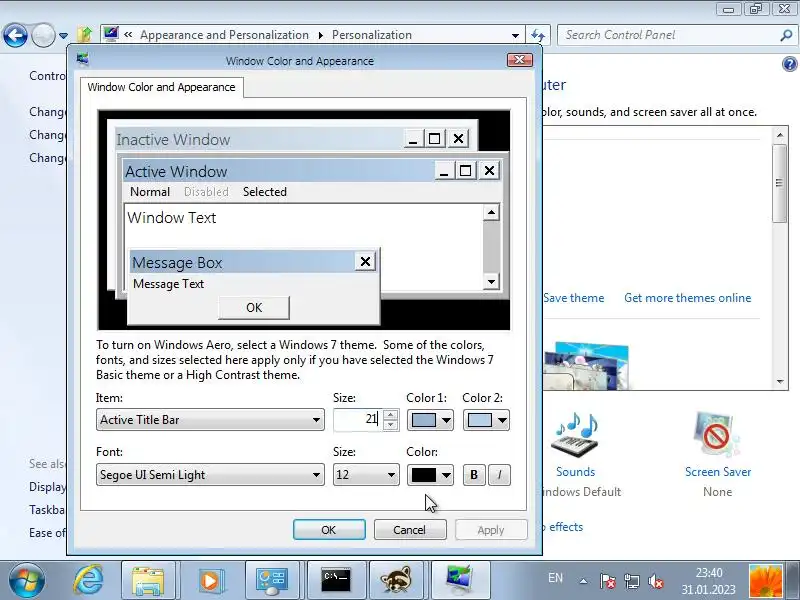Launch Internet Explorer from taskbar
800x600 pixels.
pyautogui.click(x=89, y=581)
